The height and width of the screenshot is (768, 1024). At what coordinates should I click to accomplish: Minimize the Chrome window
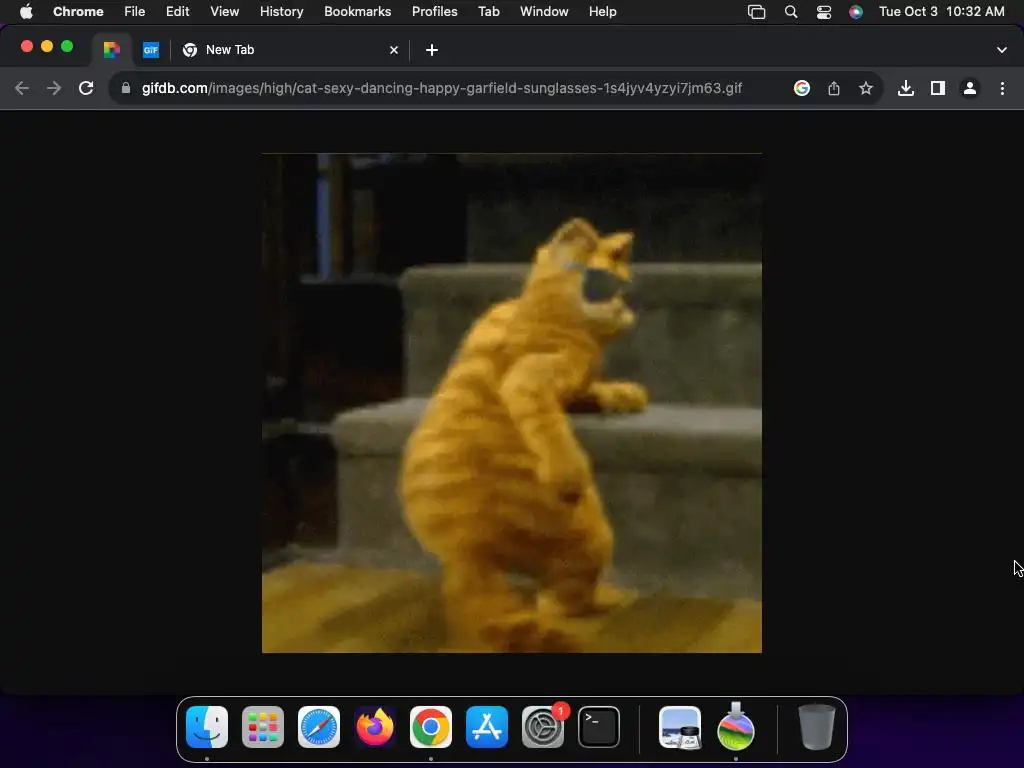point(47,46)
